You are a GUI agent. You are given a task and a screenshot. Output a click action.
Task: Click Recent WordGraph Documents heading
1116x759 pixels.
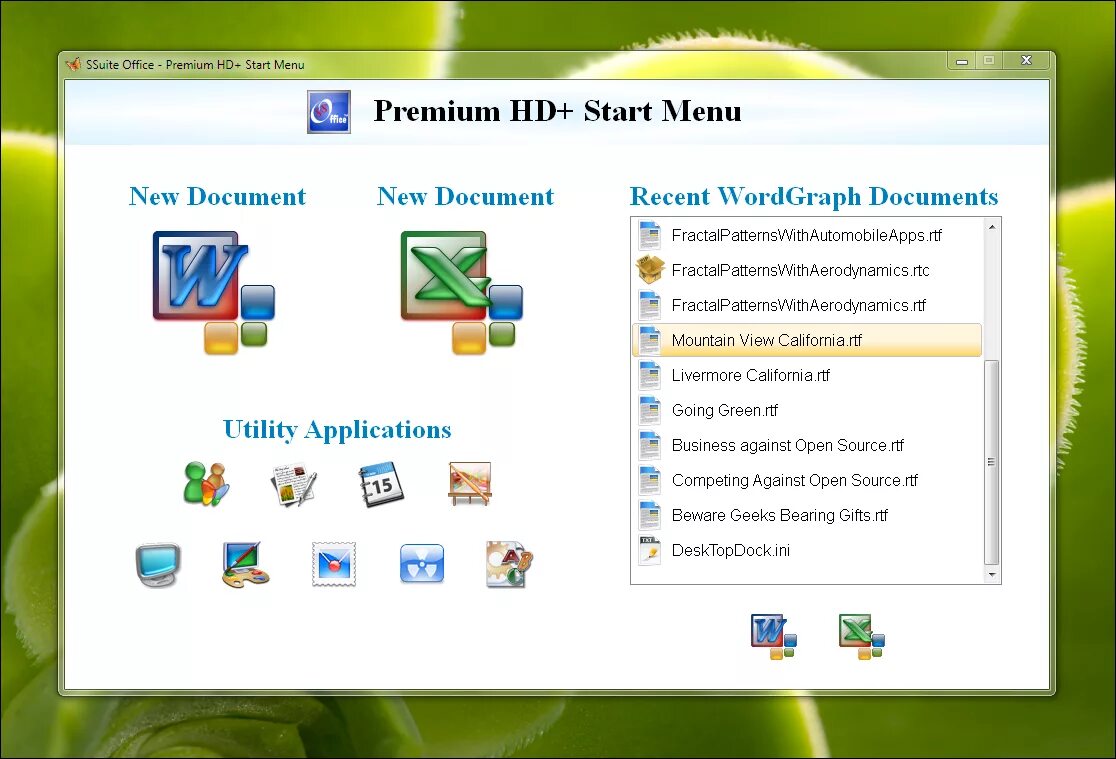[814, 197]
